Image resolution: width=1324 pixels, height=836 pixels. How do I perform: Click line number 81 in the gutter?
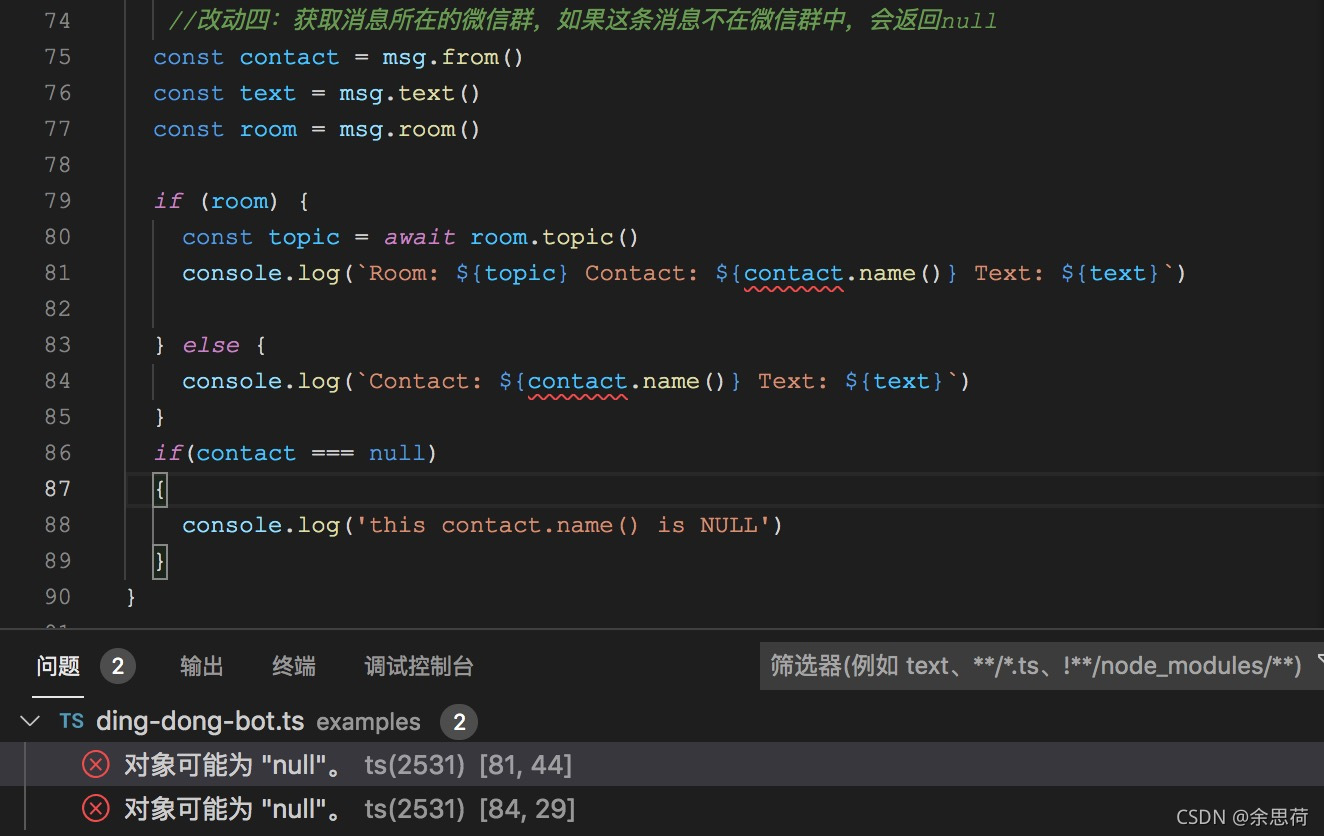58,273
